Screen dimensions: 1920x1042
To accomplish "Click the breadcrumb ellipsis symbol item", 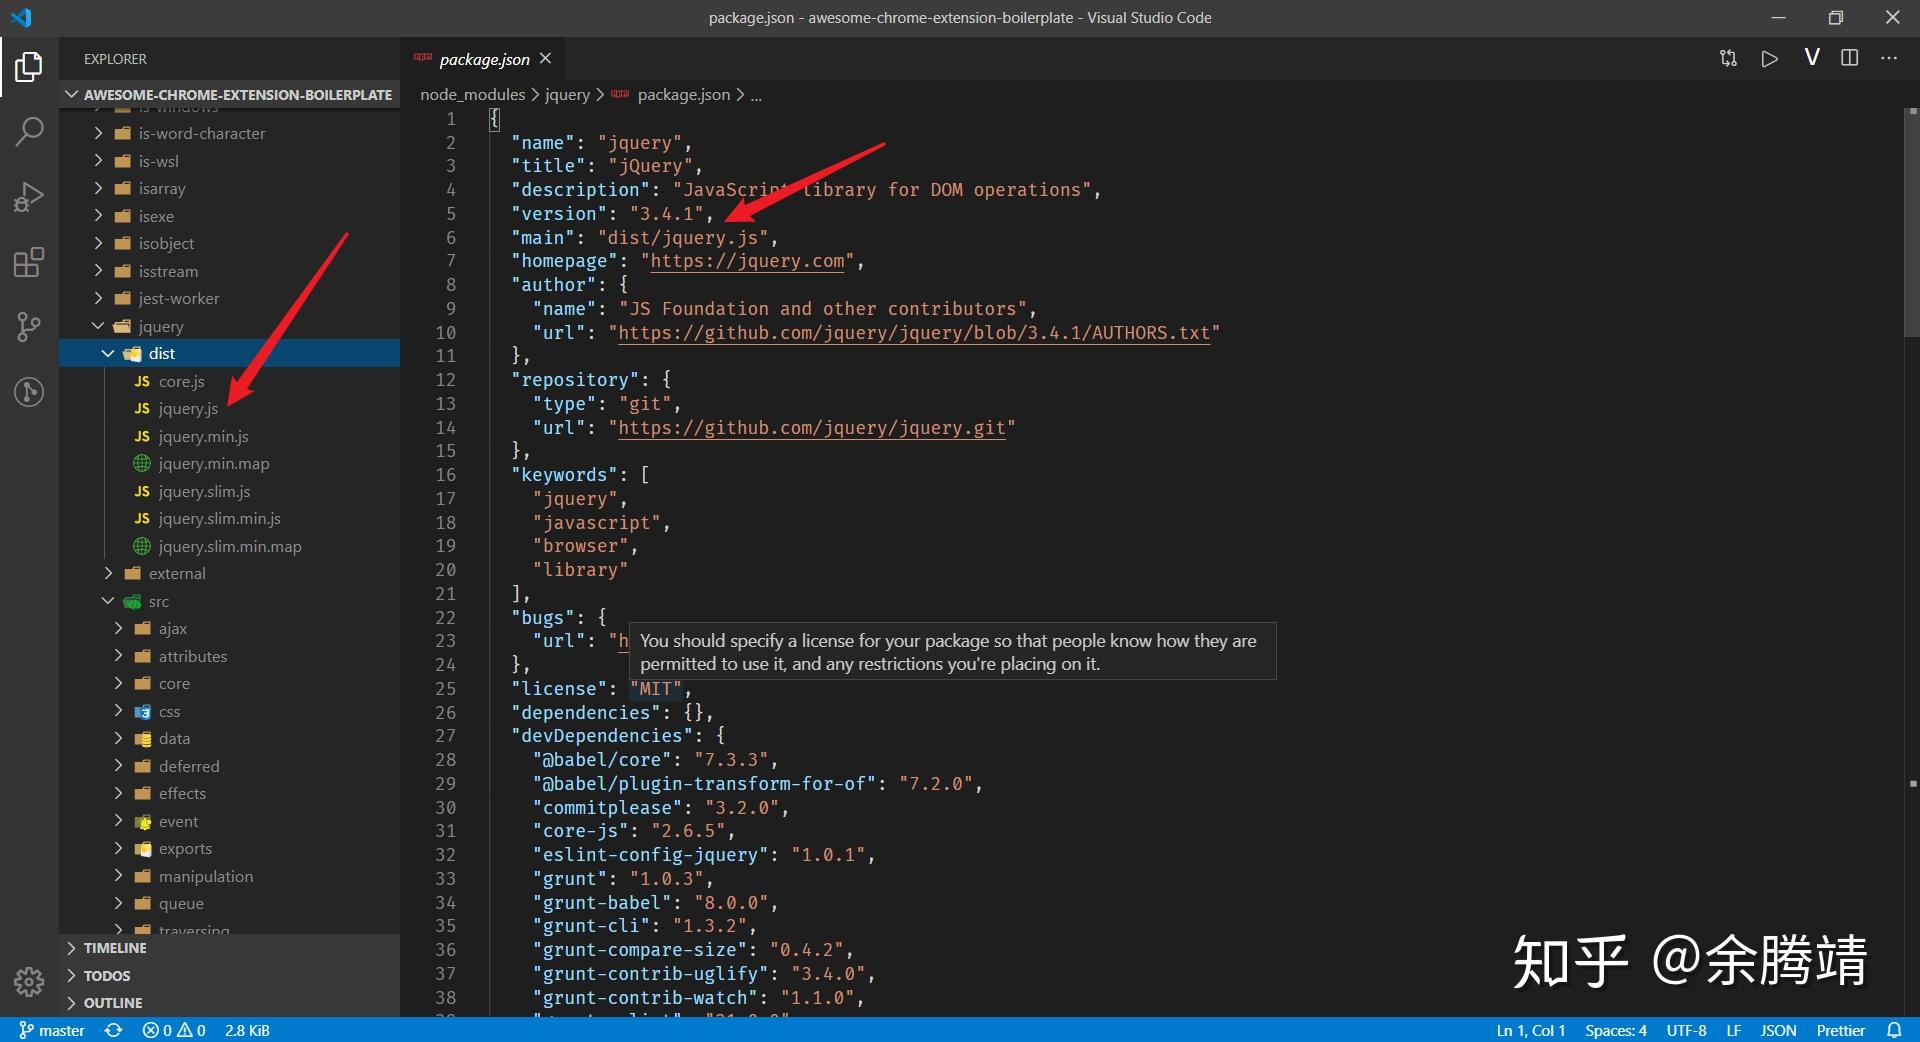I will coord(756,95).
